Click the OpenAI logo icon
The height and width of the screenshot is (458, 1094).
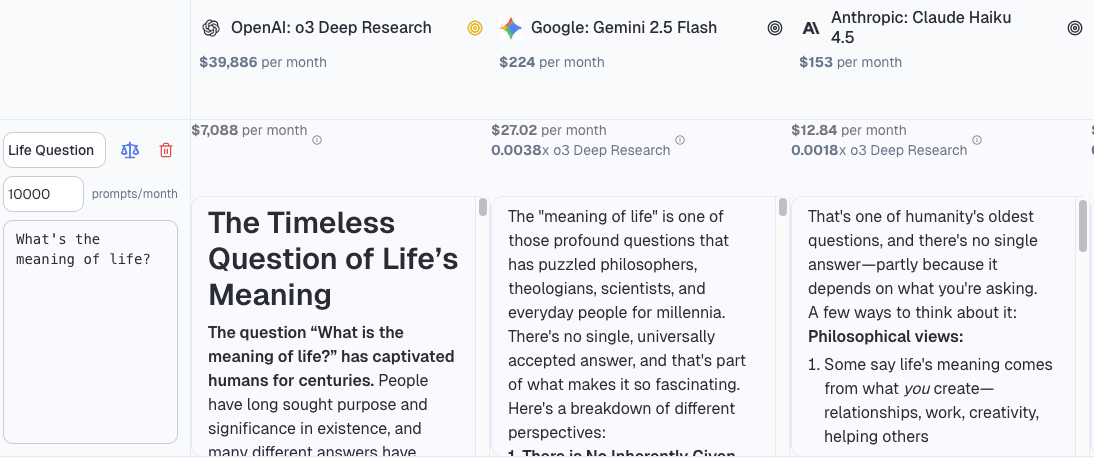(210, 28)
